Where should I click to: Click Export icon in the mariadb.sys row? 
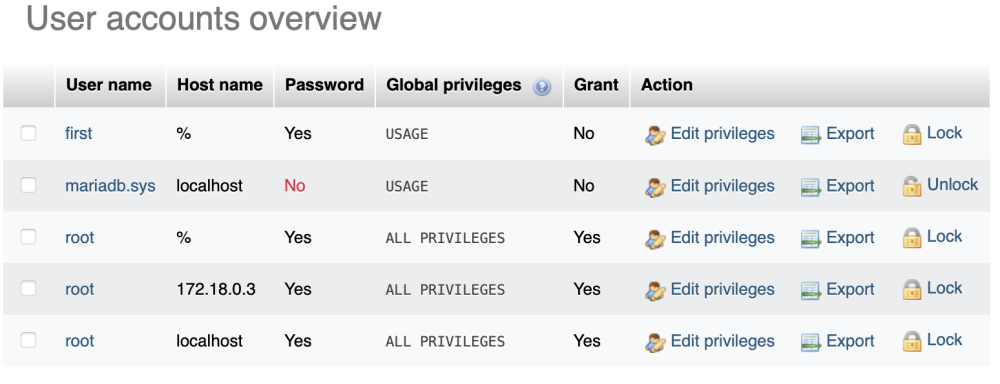click(811, 188)
